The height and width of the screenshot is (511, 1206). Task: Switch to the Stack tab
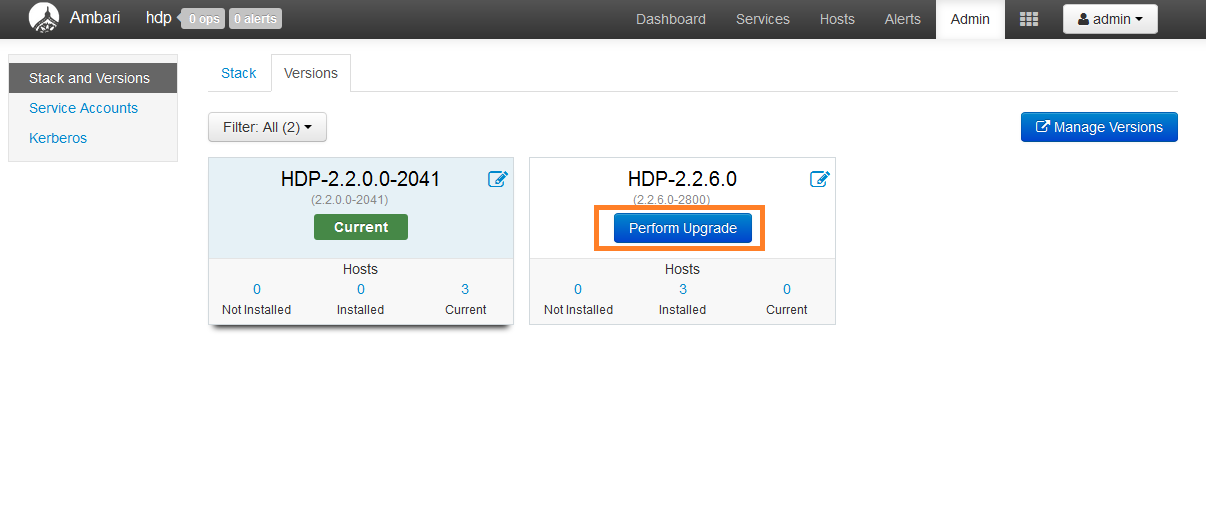pos(239,73)
